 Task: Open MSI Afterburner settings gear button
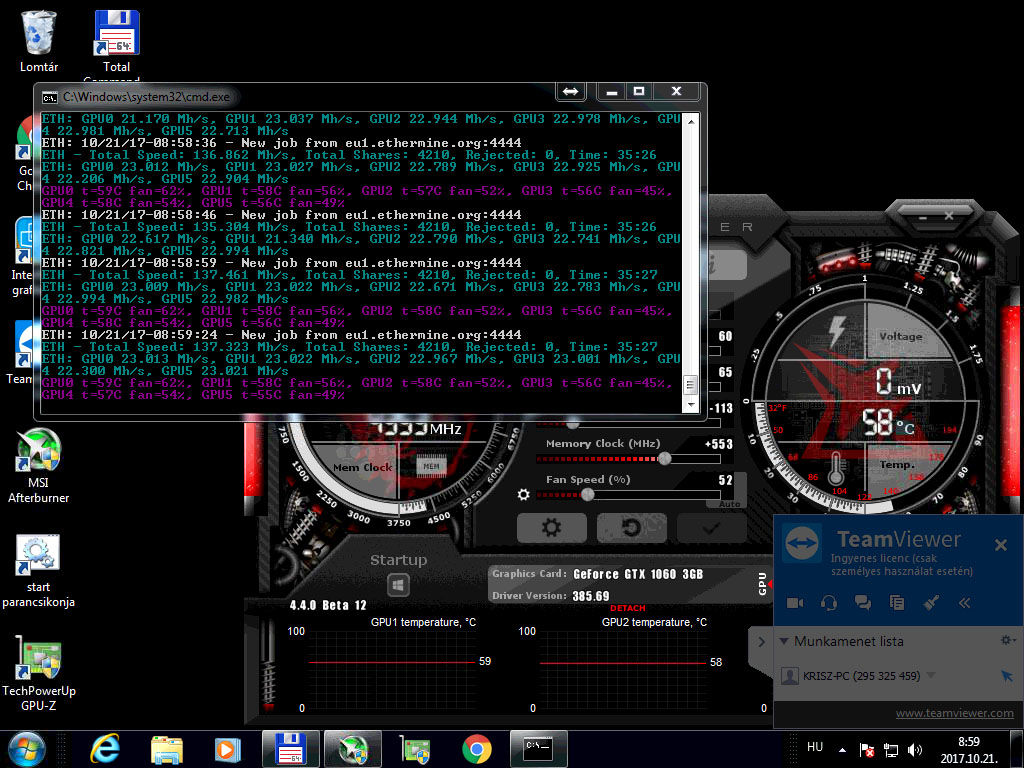(551, 527)
